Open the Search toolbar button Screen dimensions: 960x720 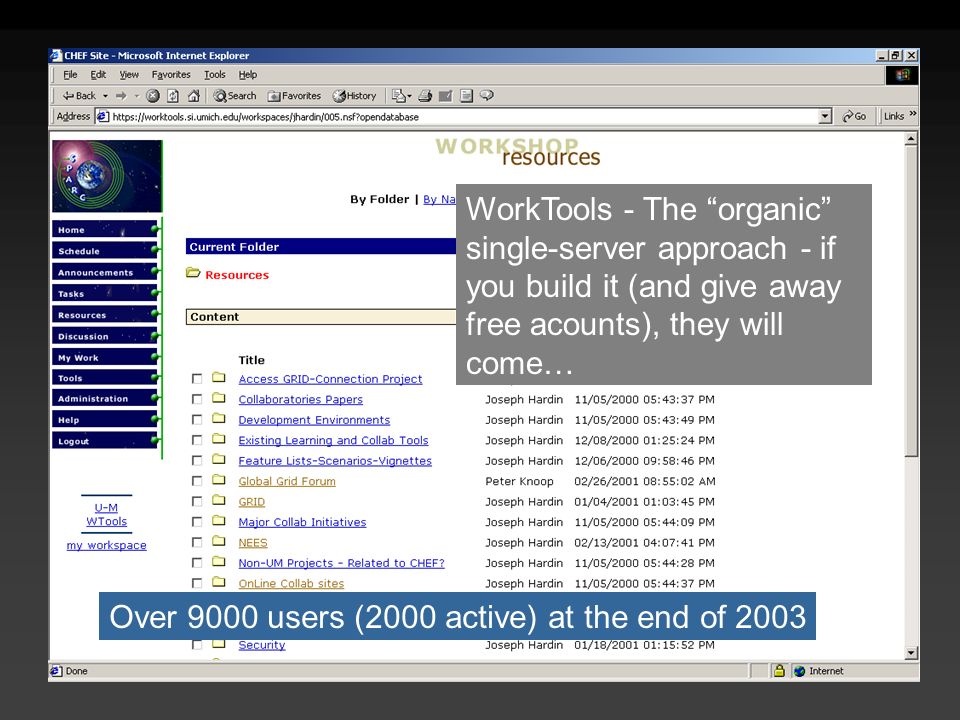(235, 96)
